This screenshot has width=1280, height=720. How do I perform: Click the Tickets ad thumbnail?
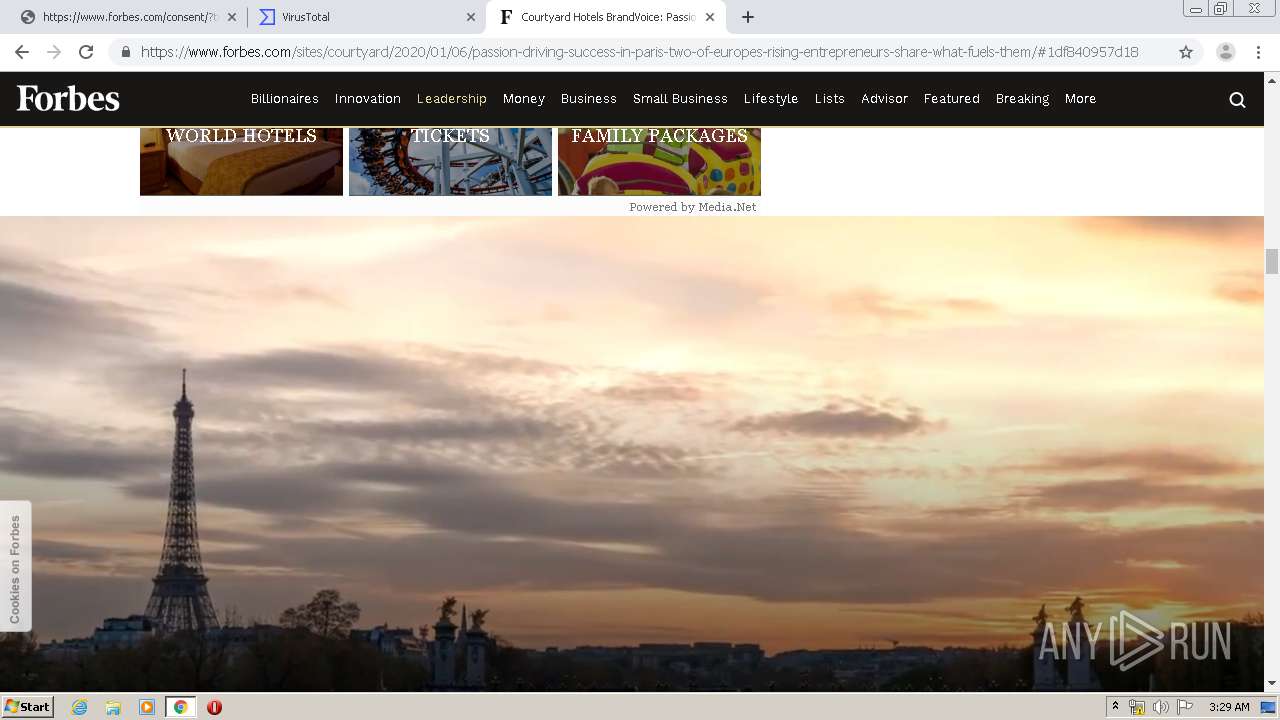[x=450, y=161]
